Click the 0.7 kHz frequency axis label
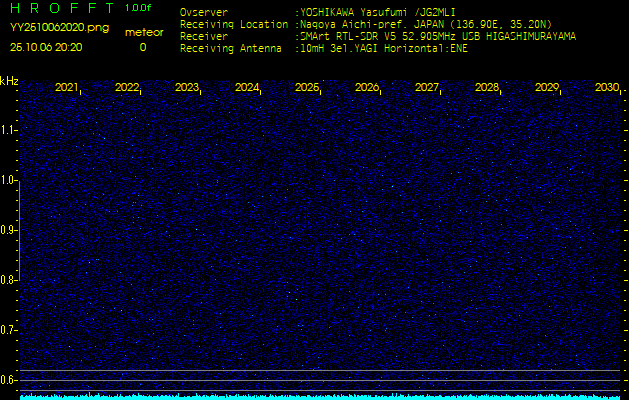 pos(9,329)
